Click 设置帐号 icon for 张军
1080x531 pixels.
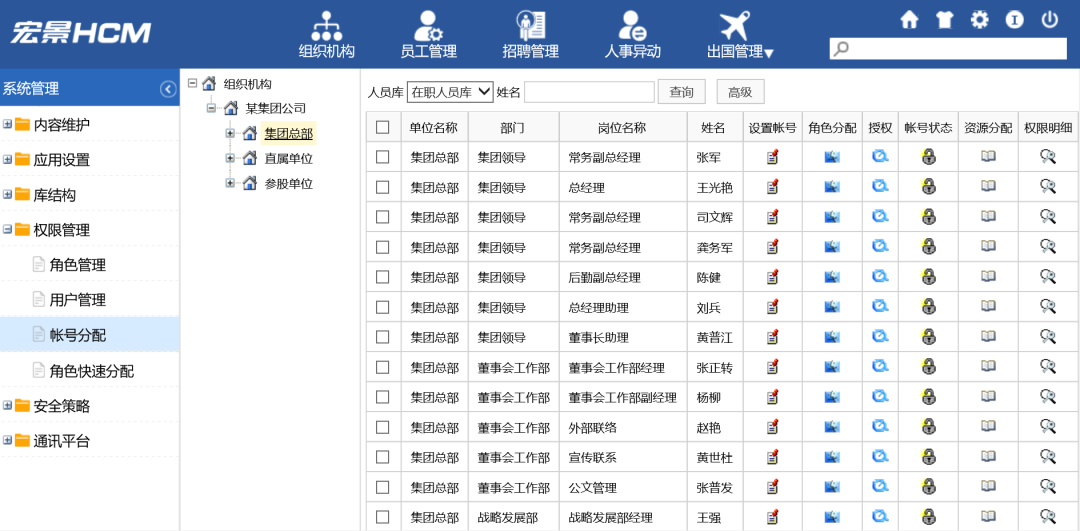[x=773, y=158]
